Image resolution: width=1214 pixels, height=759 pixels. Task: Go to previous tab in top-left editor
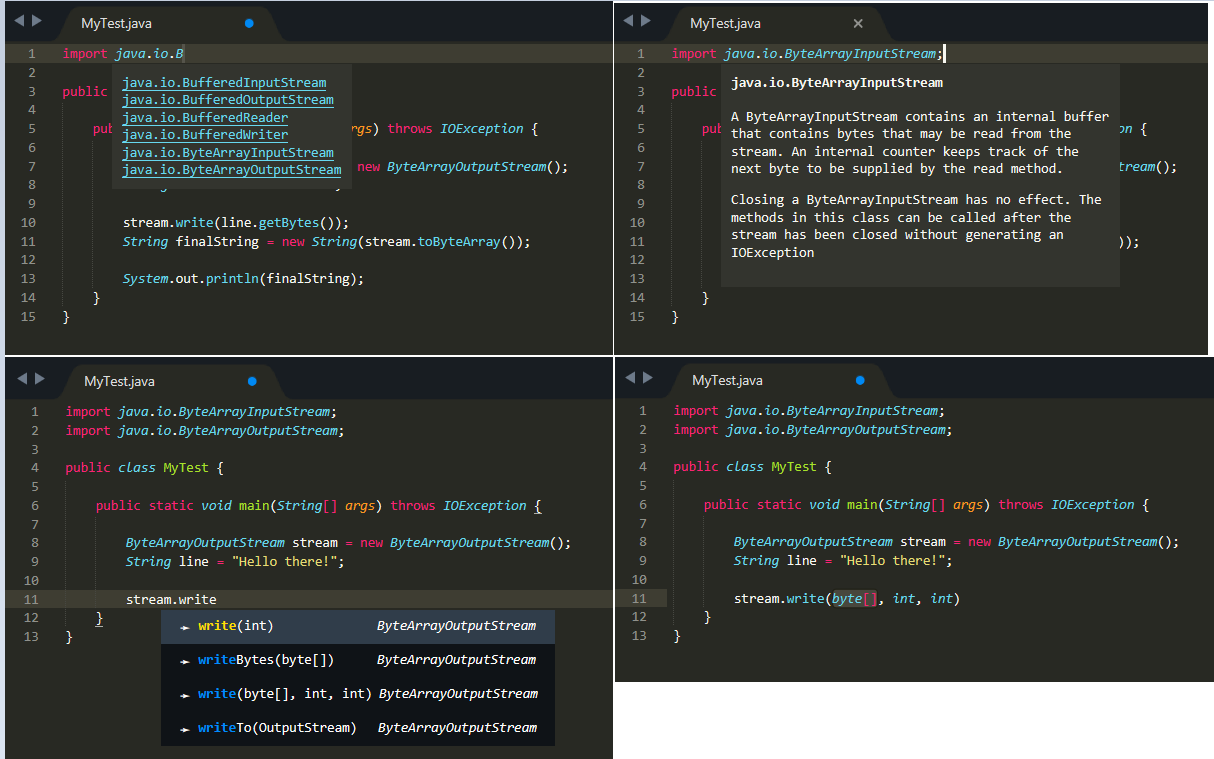coord(20,21)
